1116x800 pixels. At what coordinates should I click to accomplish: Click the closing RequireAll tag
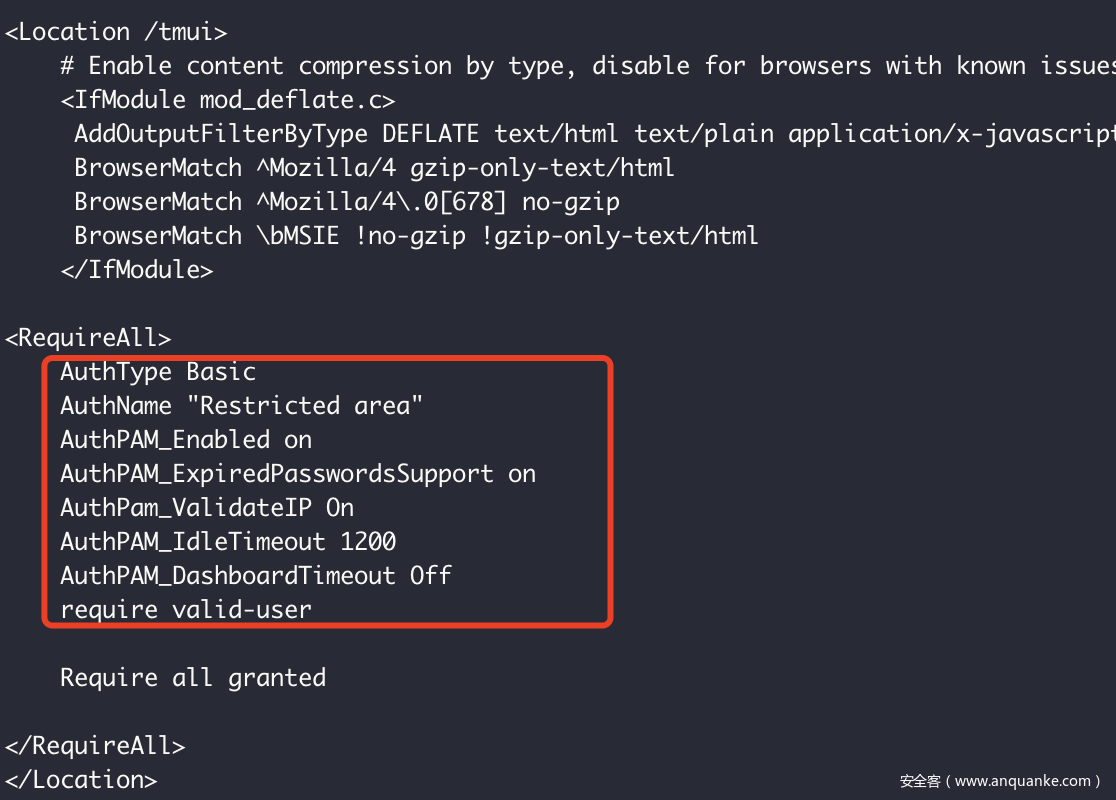[95, 746]
